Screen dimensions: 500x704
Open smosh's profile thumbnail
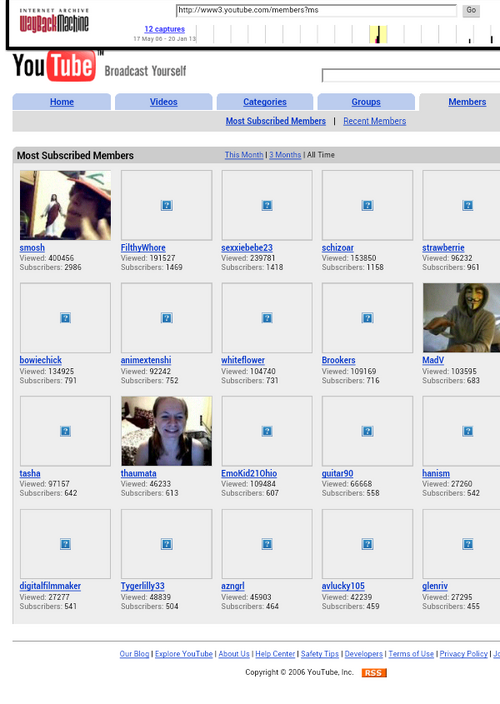(65, 205)
